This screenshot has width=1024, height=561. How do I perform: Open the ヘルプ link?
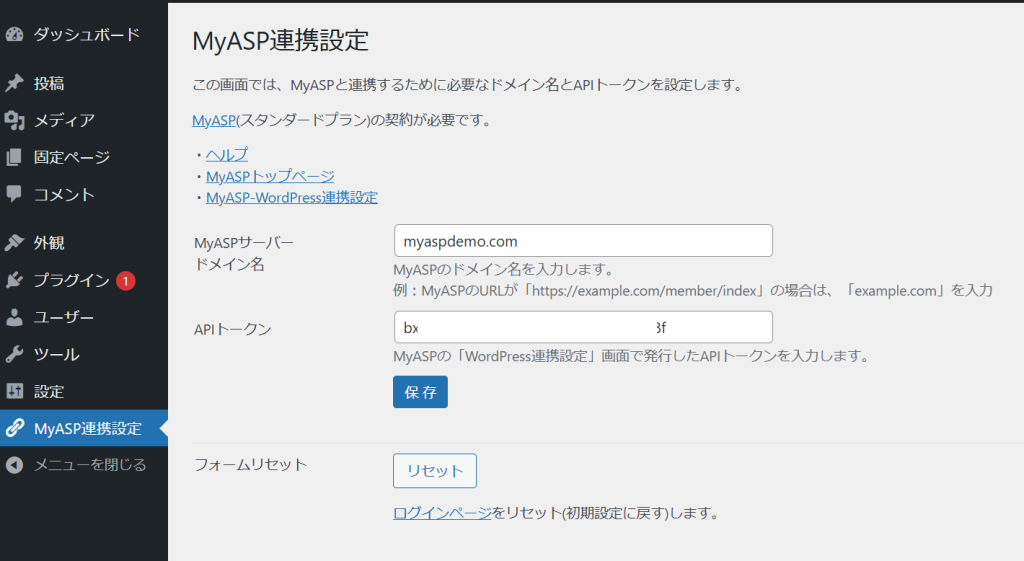[x=226, y=154]
